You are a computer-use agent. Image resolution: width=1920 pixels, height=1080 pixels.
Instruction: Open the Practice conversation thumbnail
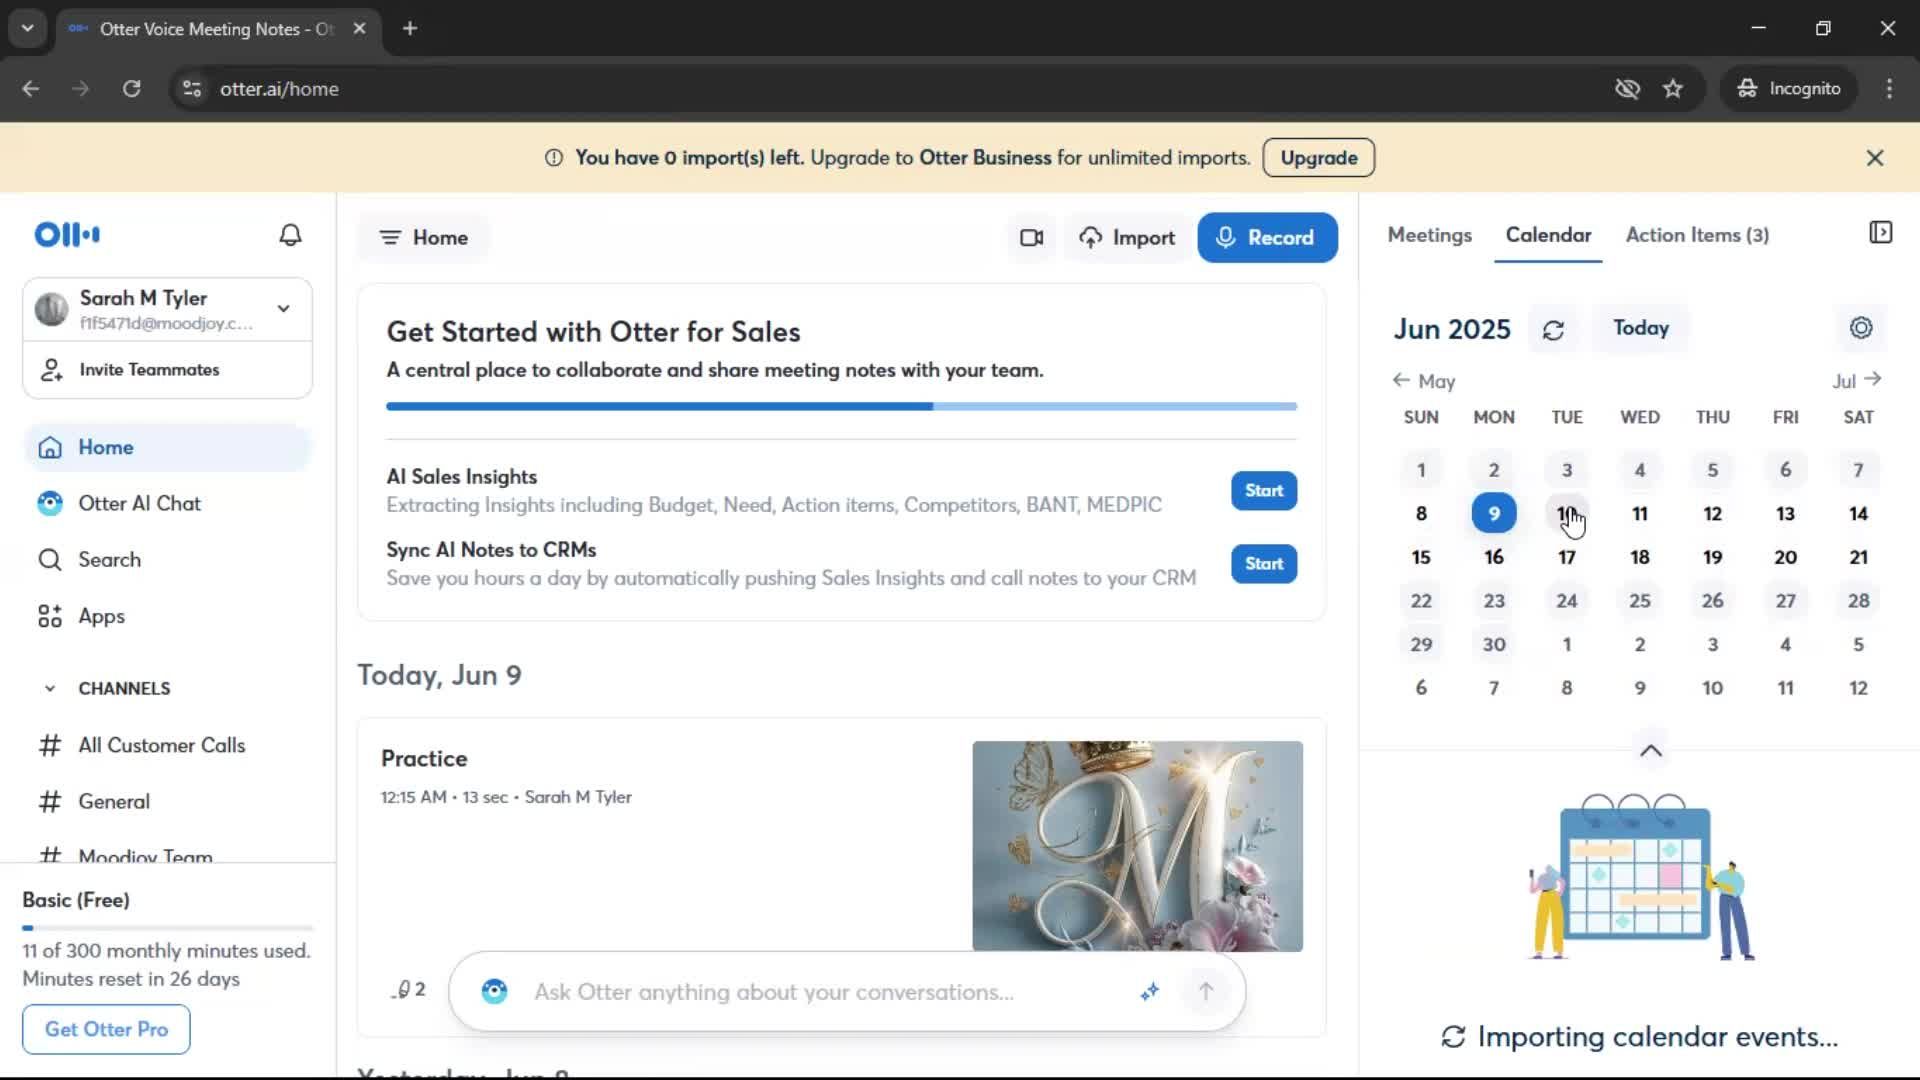[1138, 846]
